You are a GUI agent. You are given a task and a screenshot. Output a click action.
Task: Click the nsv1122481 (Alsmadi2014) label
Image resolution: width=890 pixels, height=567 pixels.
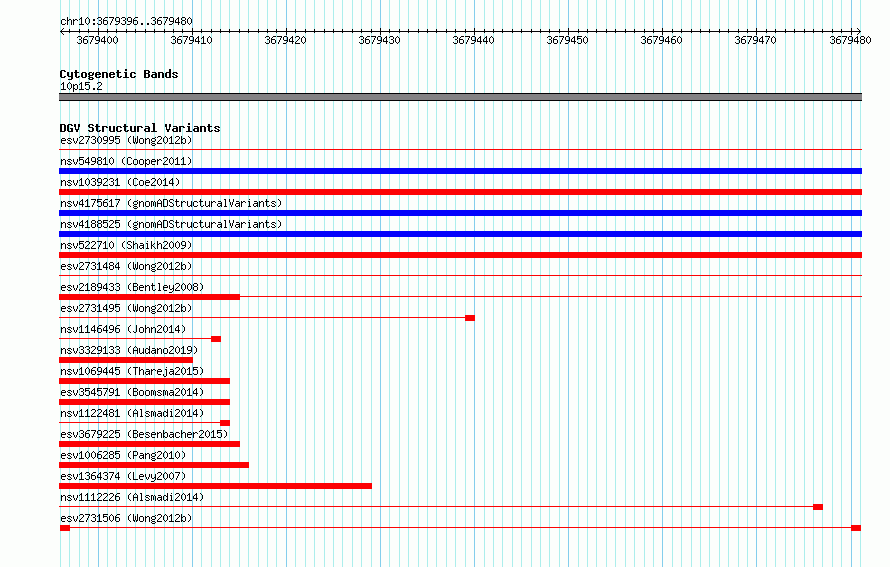(132, 413)
